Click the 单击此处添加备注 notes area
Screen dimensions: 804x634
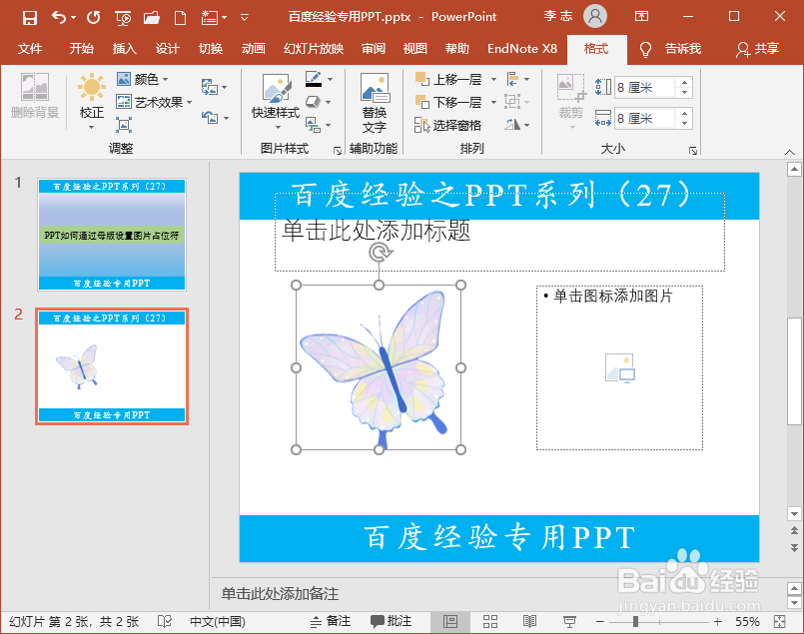(x=280, y=593)
